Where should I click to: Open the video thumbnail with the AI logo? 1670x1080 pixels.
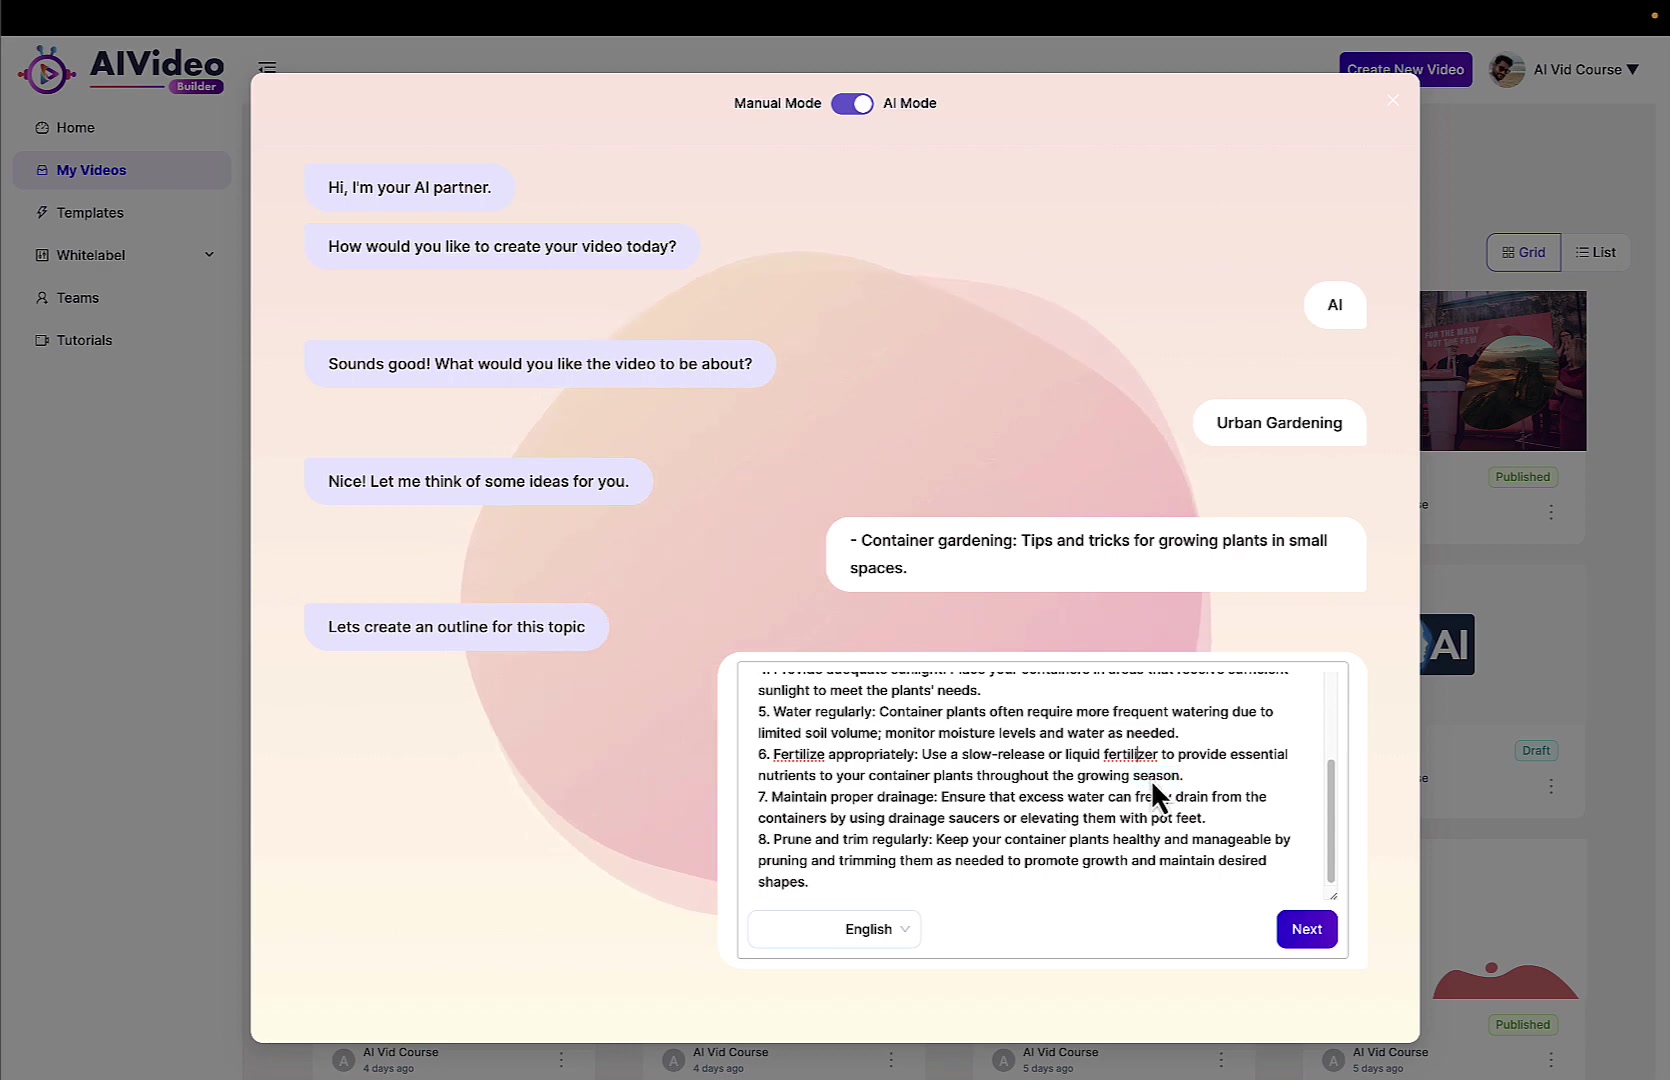pyautogui.click(x=1447, y=645)
